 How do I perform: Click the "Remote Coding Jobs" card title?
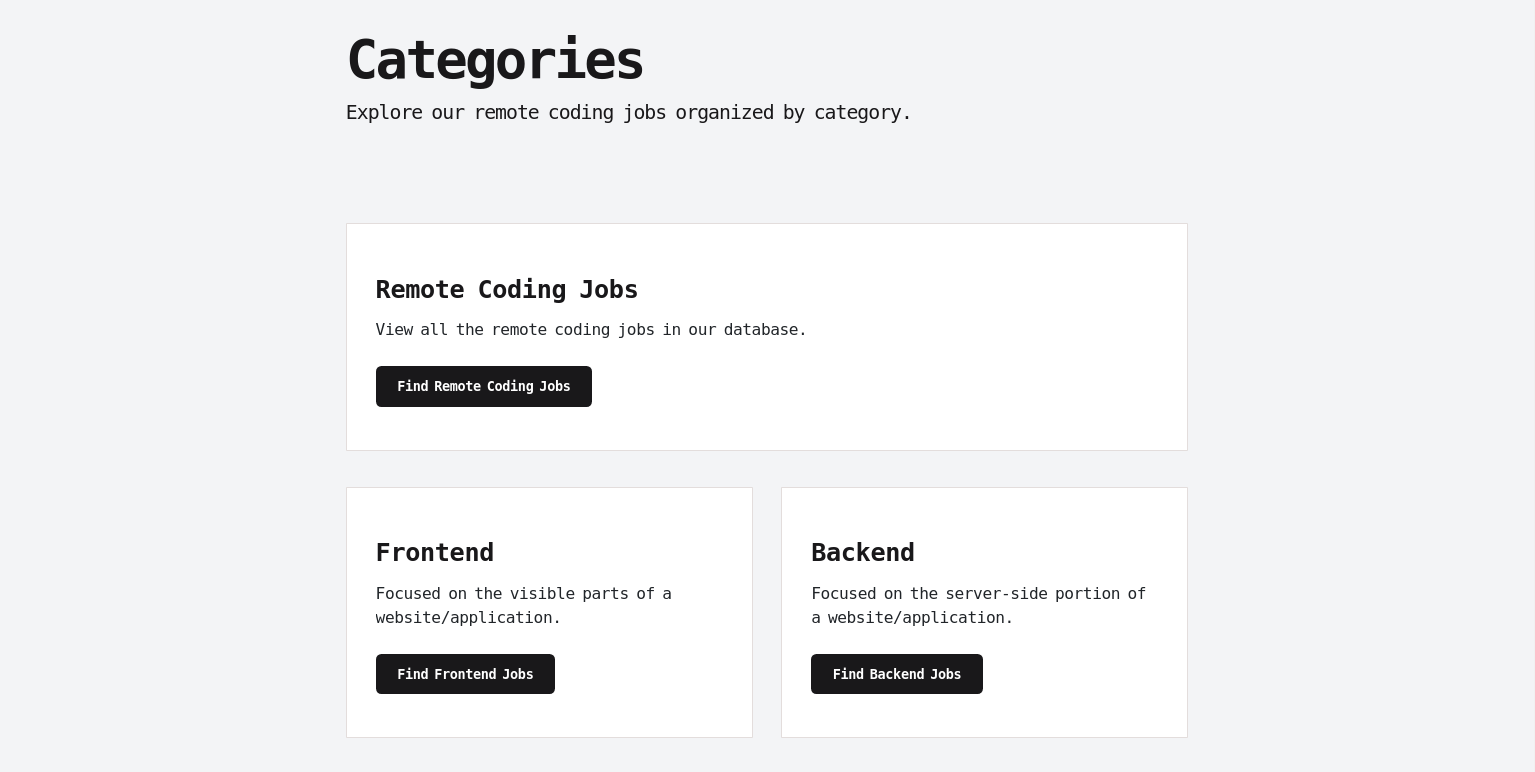click(506, 289)
